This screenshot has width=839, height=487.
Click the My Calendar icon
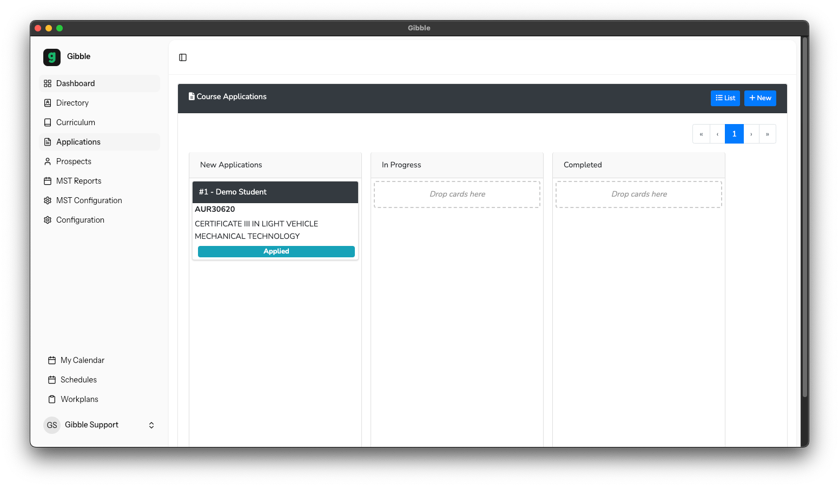(52, 361)
